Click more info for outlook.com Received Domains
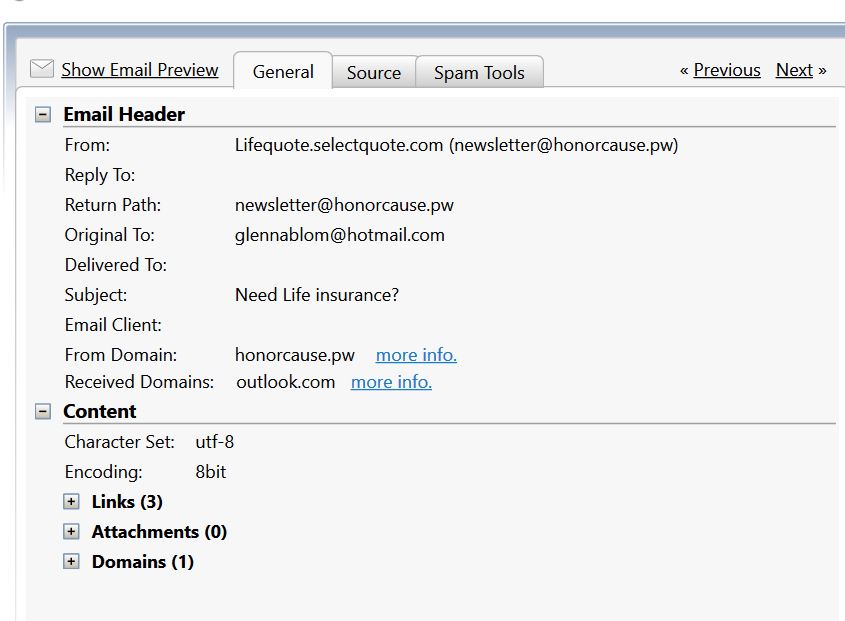845x621 pixels. point(391,382)
